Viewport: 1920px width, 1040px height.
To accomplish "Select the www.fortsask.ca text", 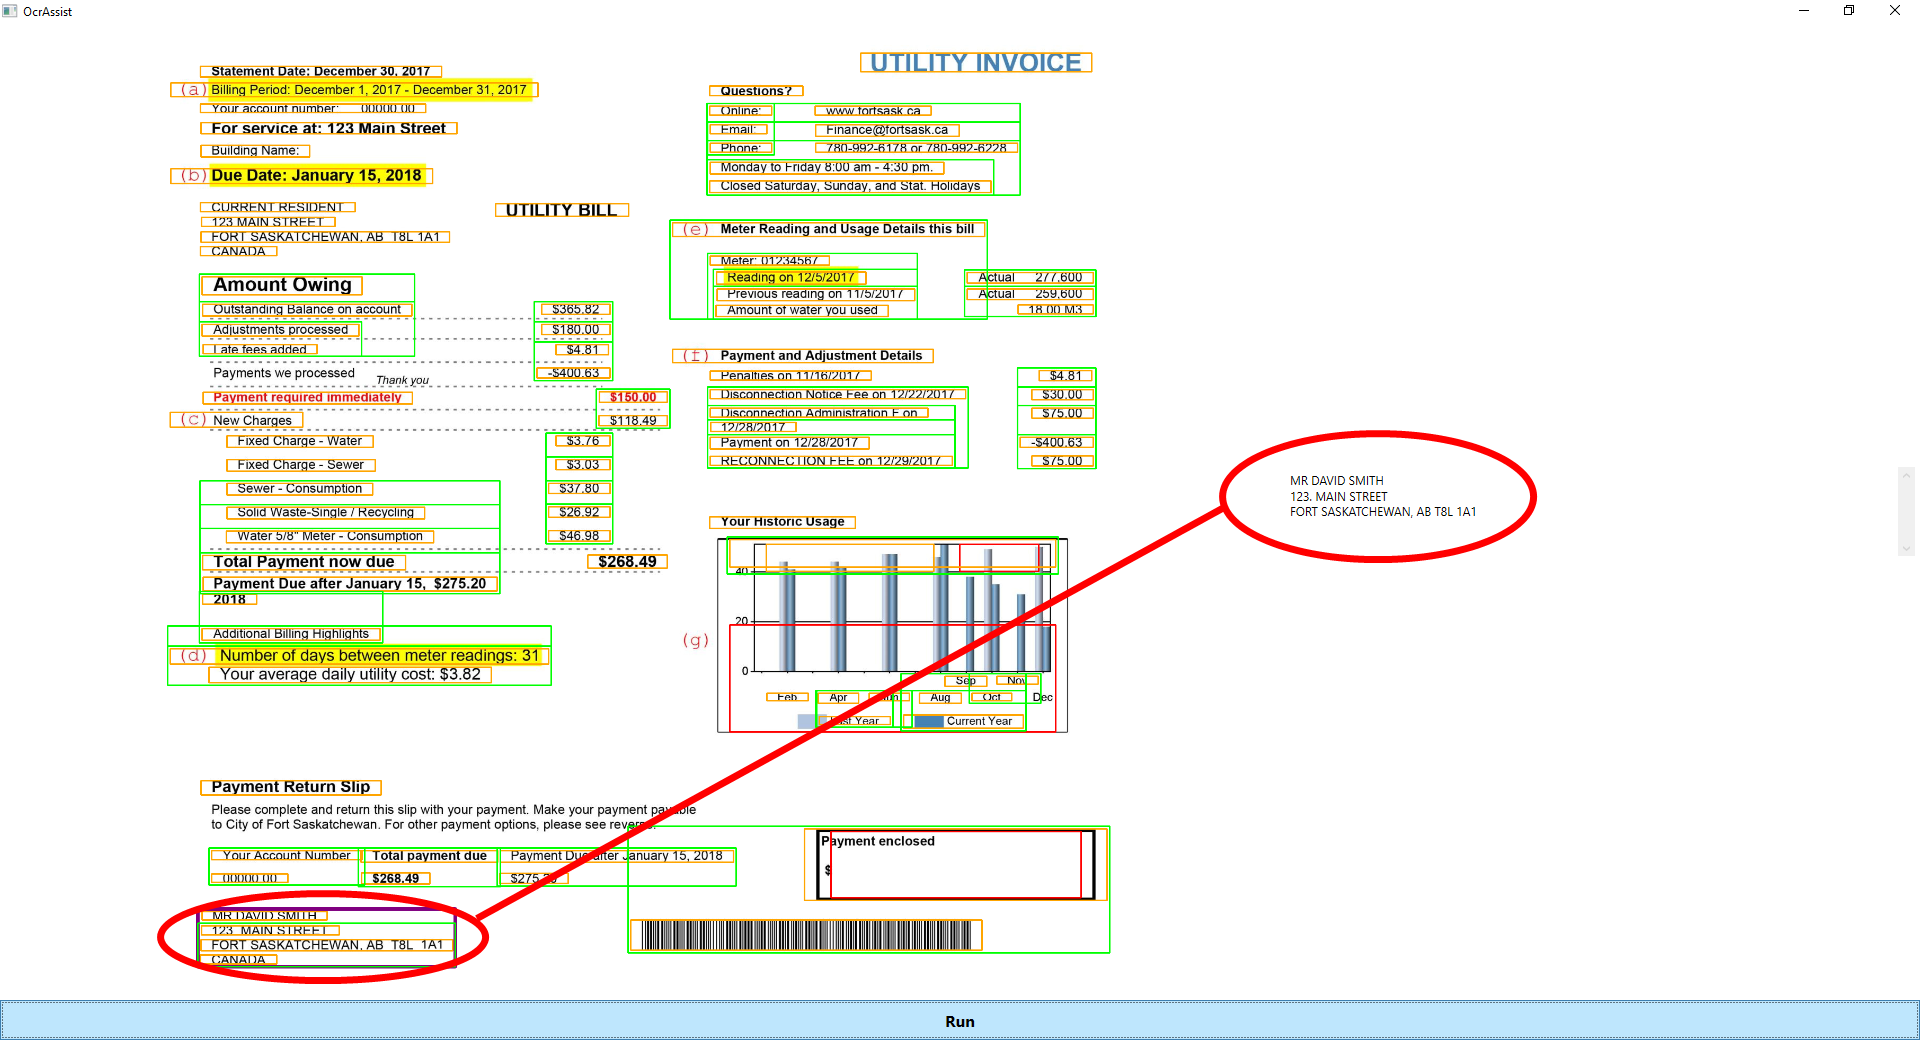I will (x=873, y=111).
